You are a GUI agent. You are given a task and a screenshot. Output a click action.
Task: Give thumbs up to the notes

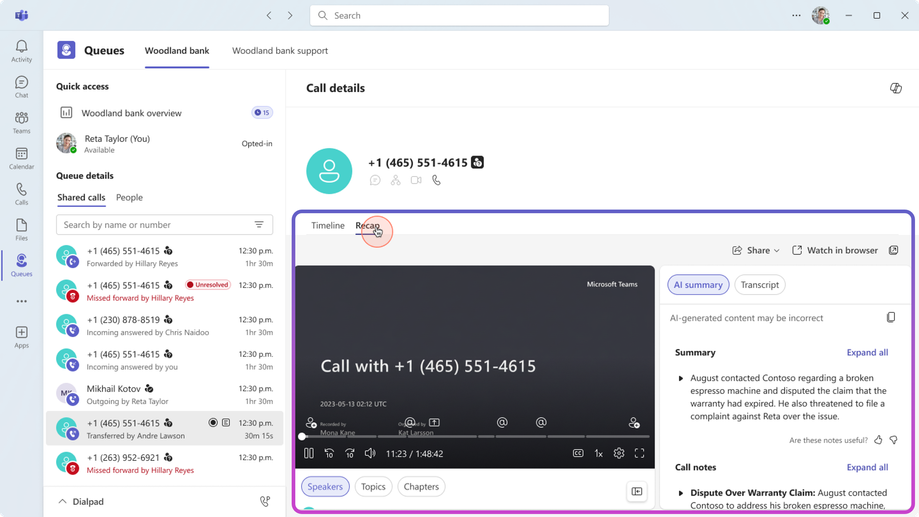tap(878, 440)
